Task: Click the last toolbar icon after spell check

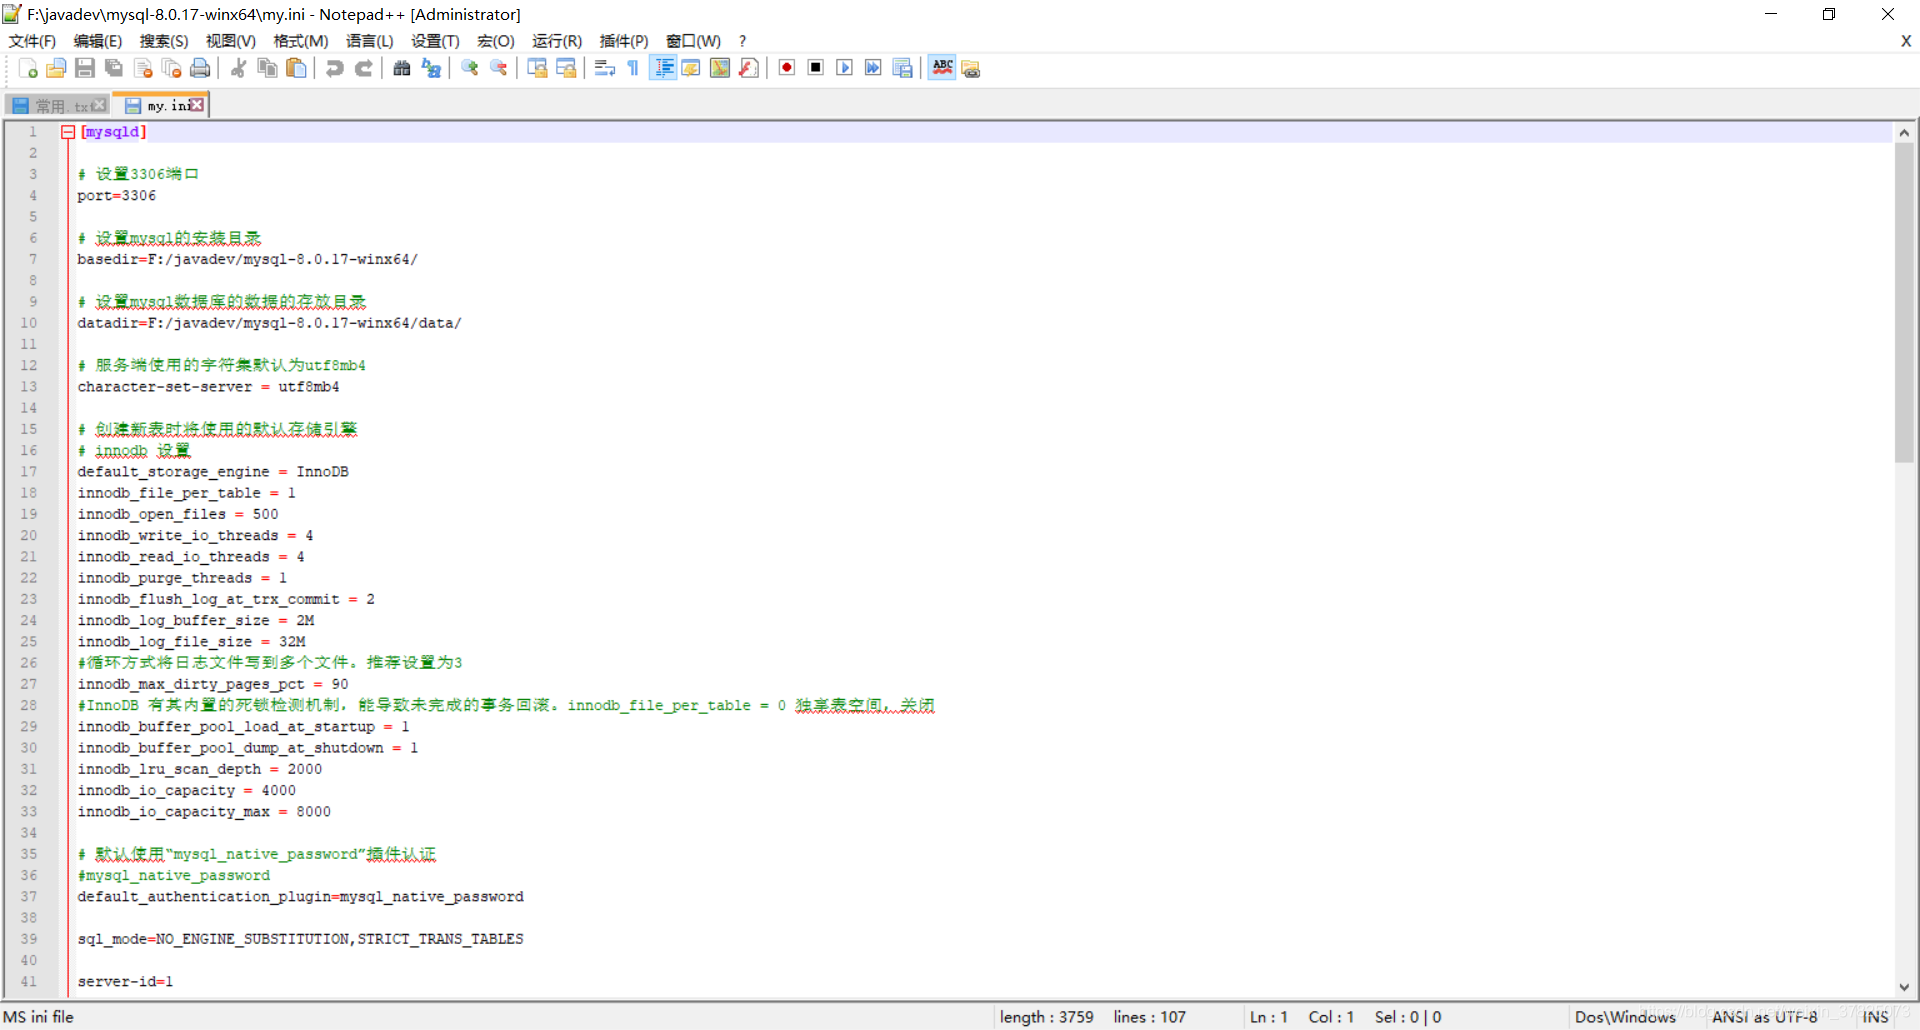Action: (971, 68)
